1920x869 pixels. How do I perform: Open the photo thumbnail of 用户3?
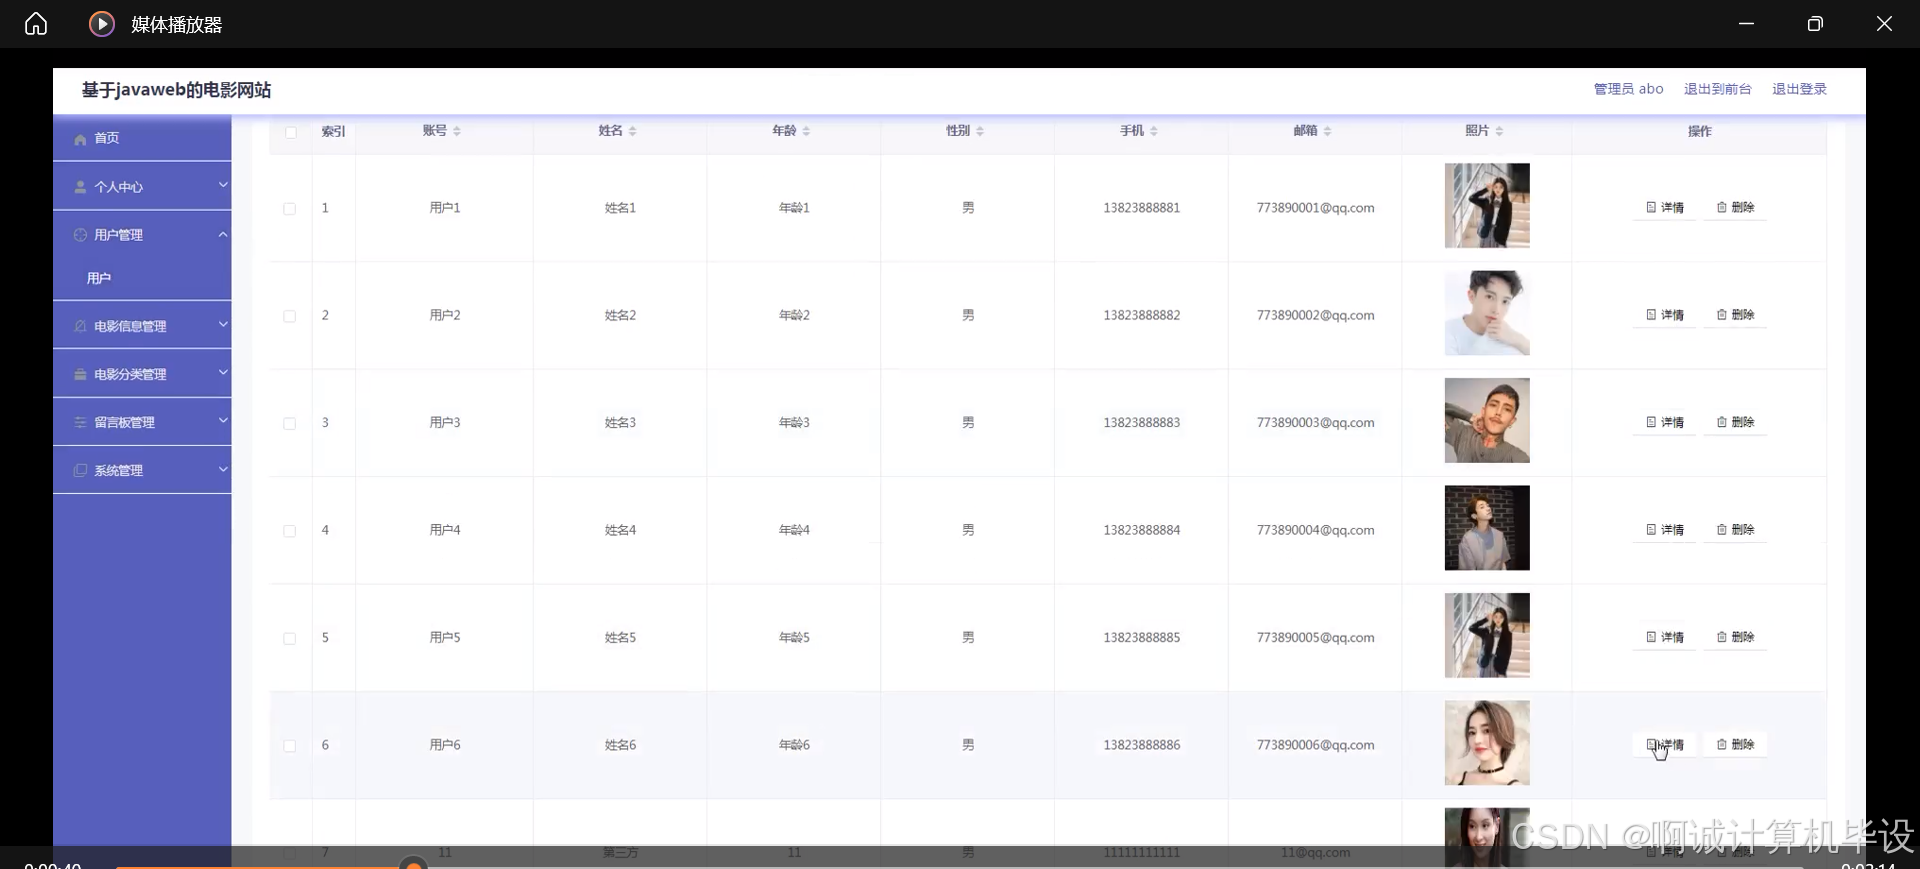1487,420
